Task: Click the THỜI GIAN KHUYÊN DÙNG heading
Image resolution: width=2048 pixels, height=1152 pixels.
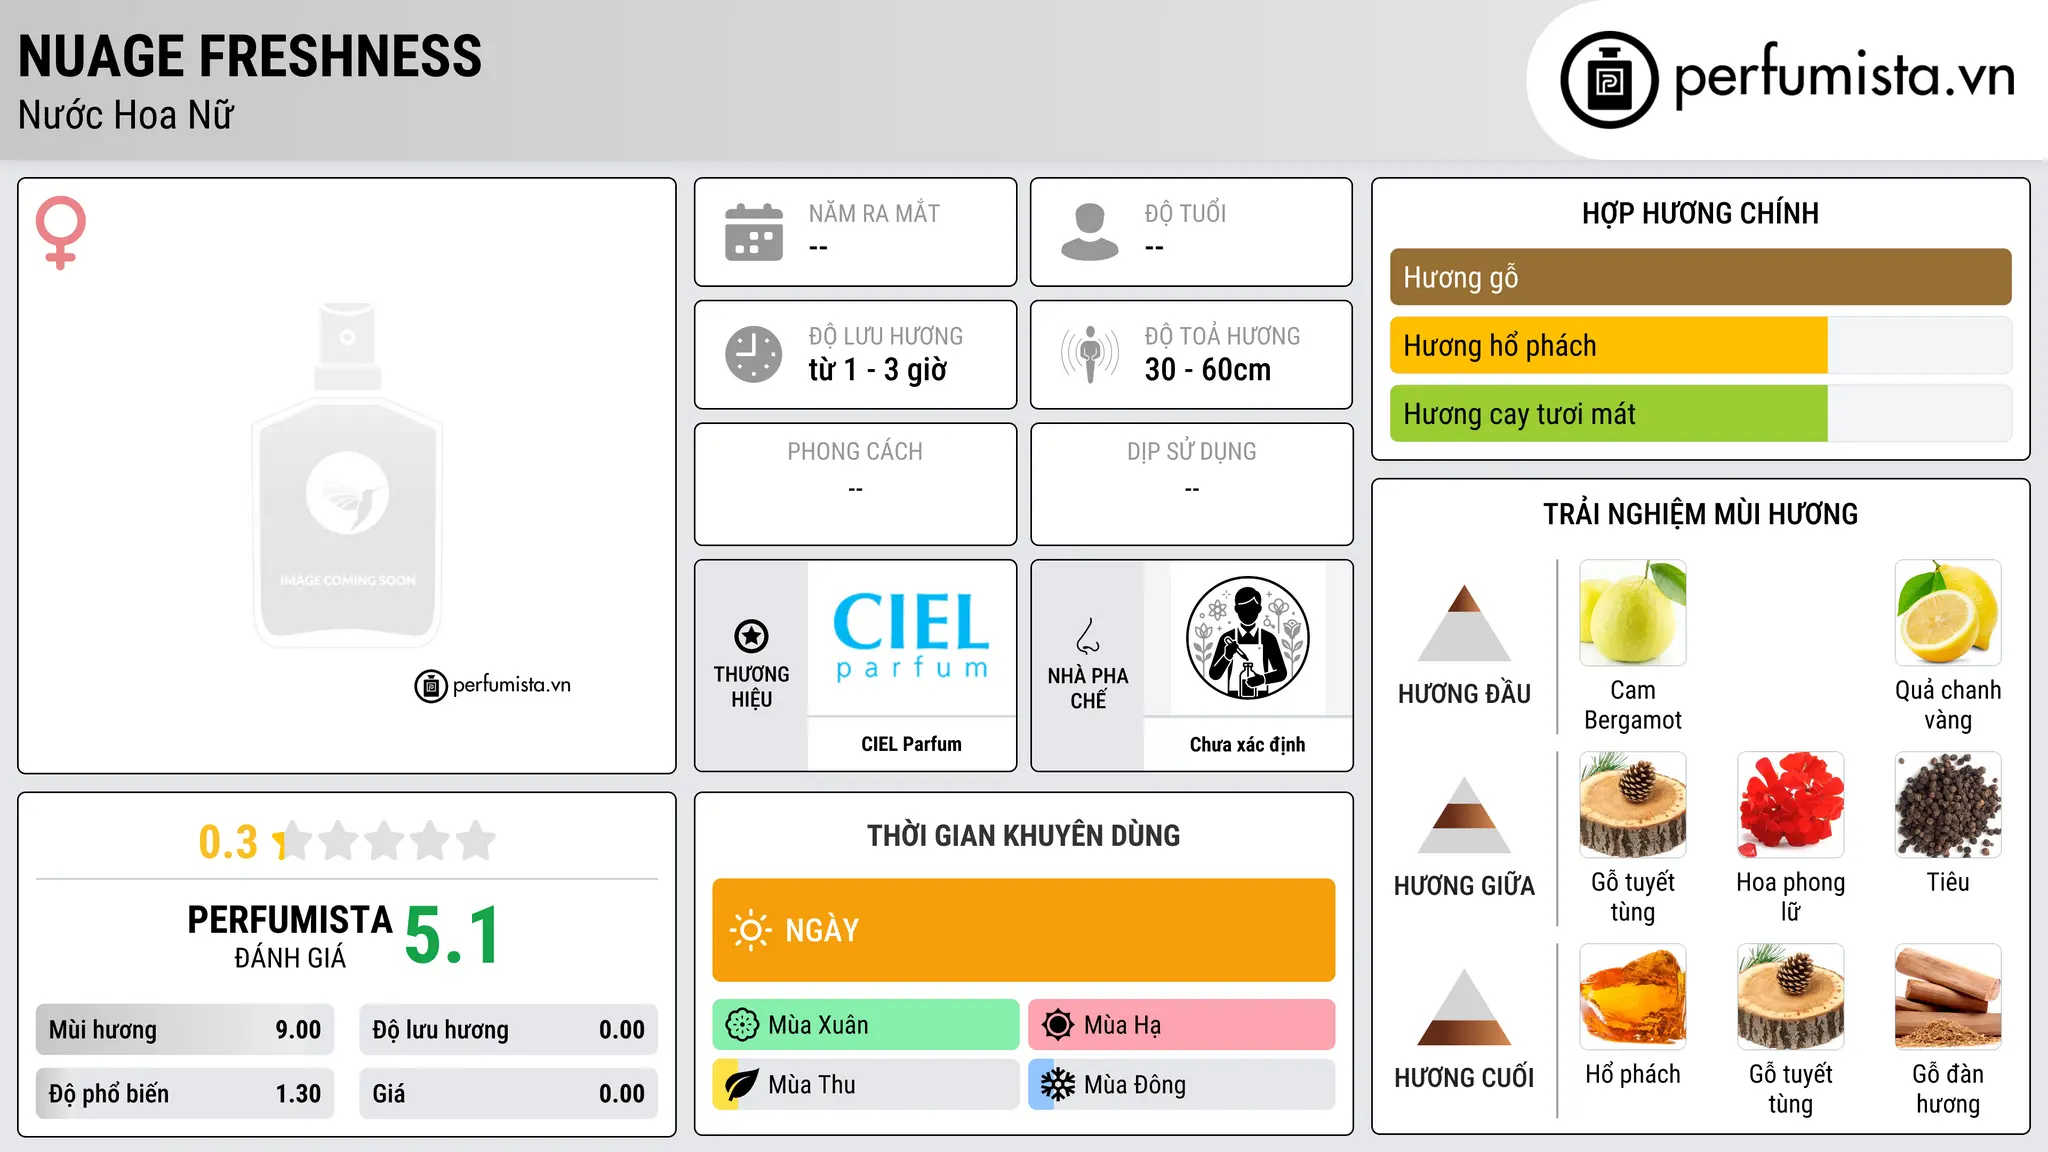Action: pyautogui.click(x=1024, y=836)
